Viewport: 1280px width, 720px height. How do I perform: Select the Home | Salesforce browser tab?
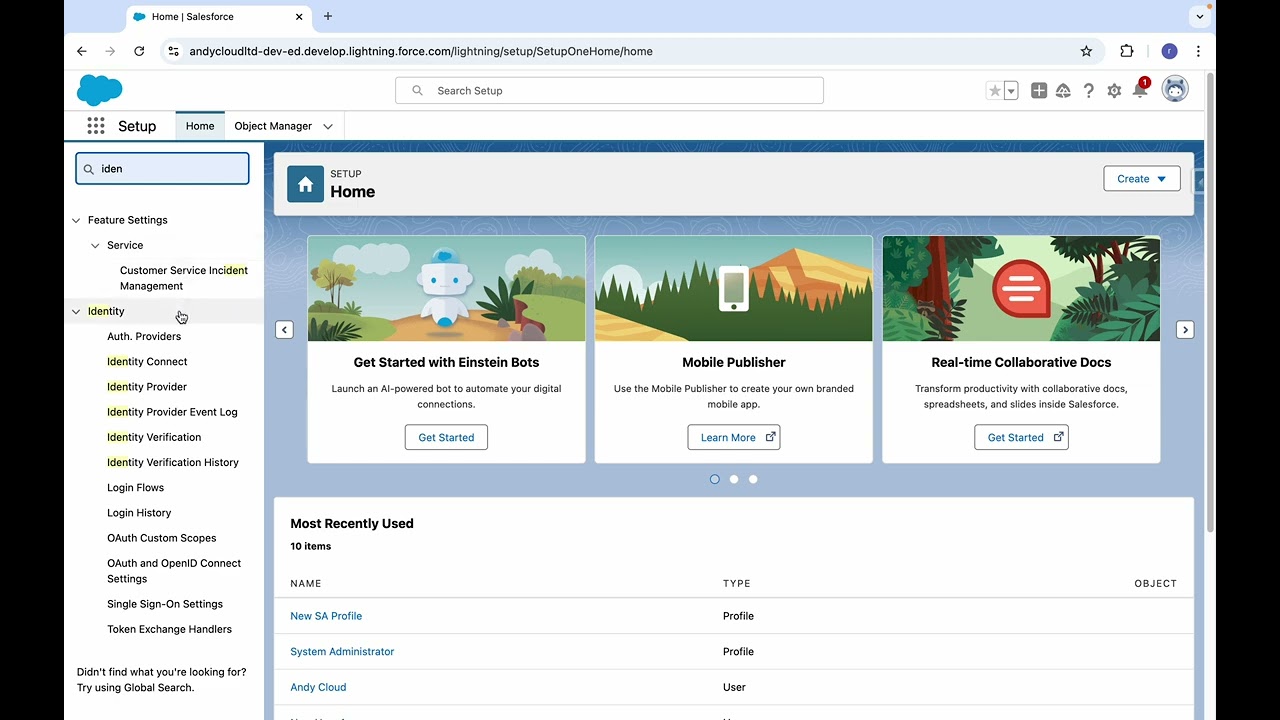click(219, 17)
